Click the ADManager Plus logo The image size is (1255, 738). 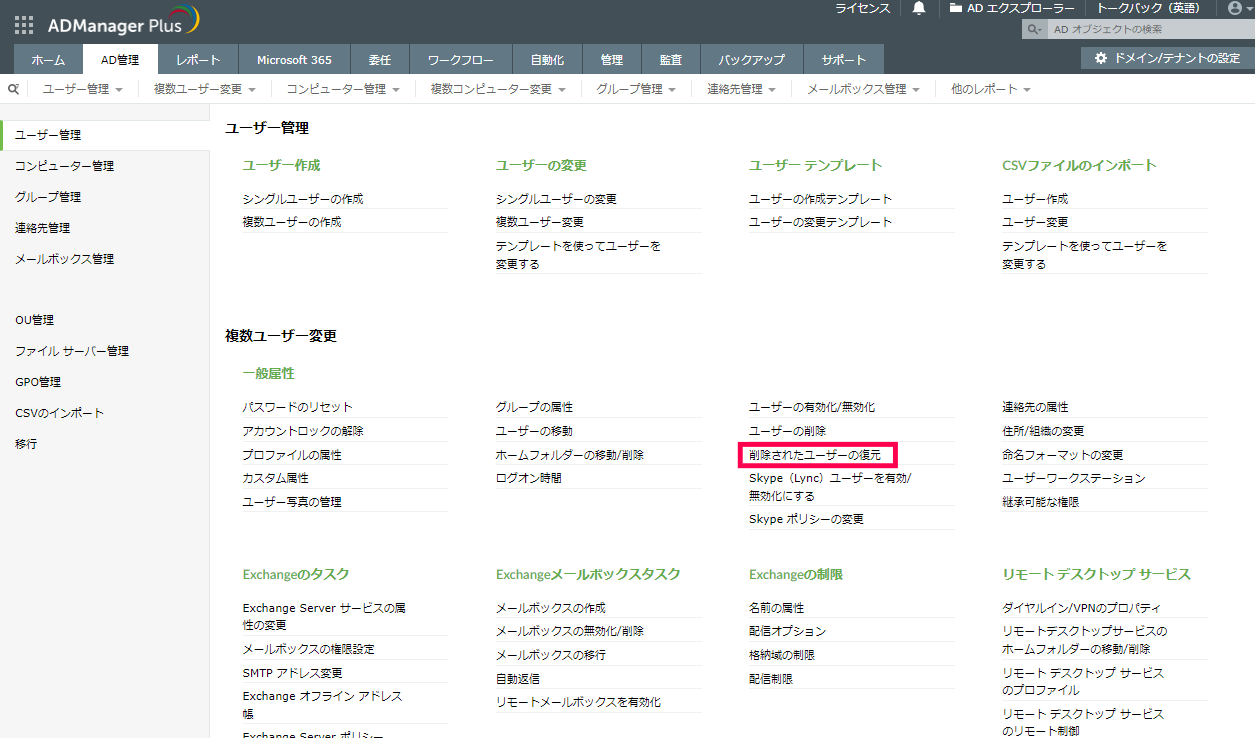[x=122, y=21]
